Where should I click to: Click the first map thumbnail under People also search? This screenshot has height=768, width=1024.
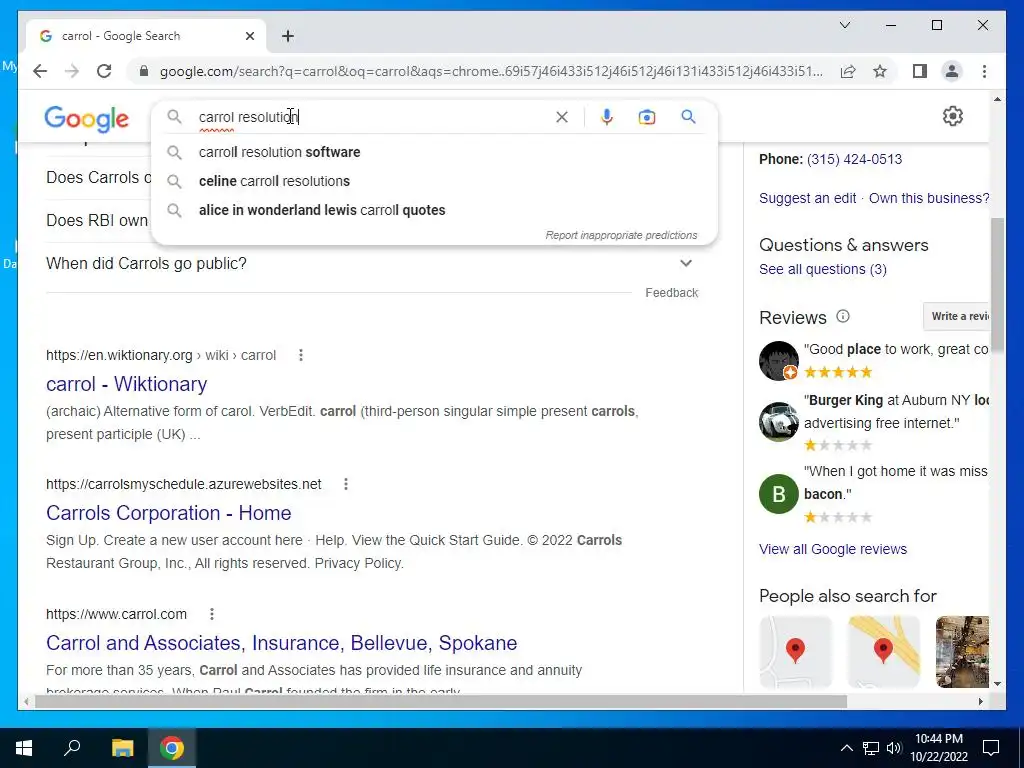pos(795,652)
